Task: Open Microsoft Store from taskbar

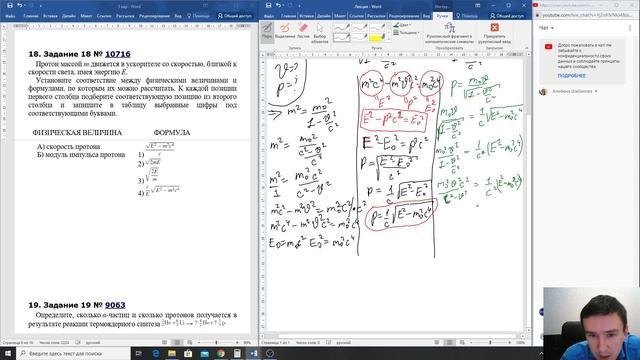Action: [188, 353]
